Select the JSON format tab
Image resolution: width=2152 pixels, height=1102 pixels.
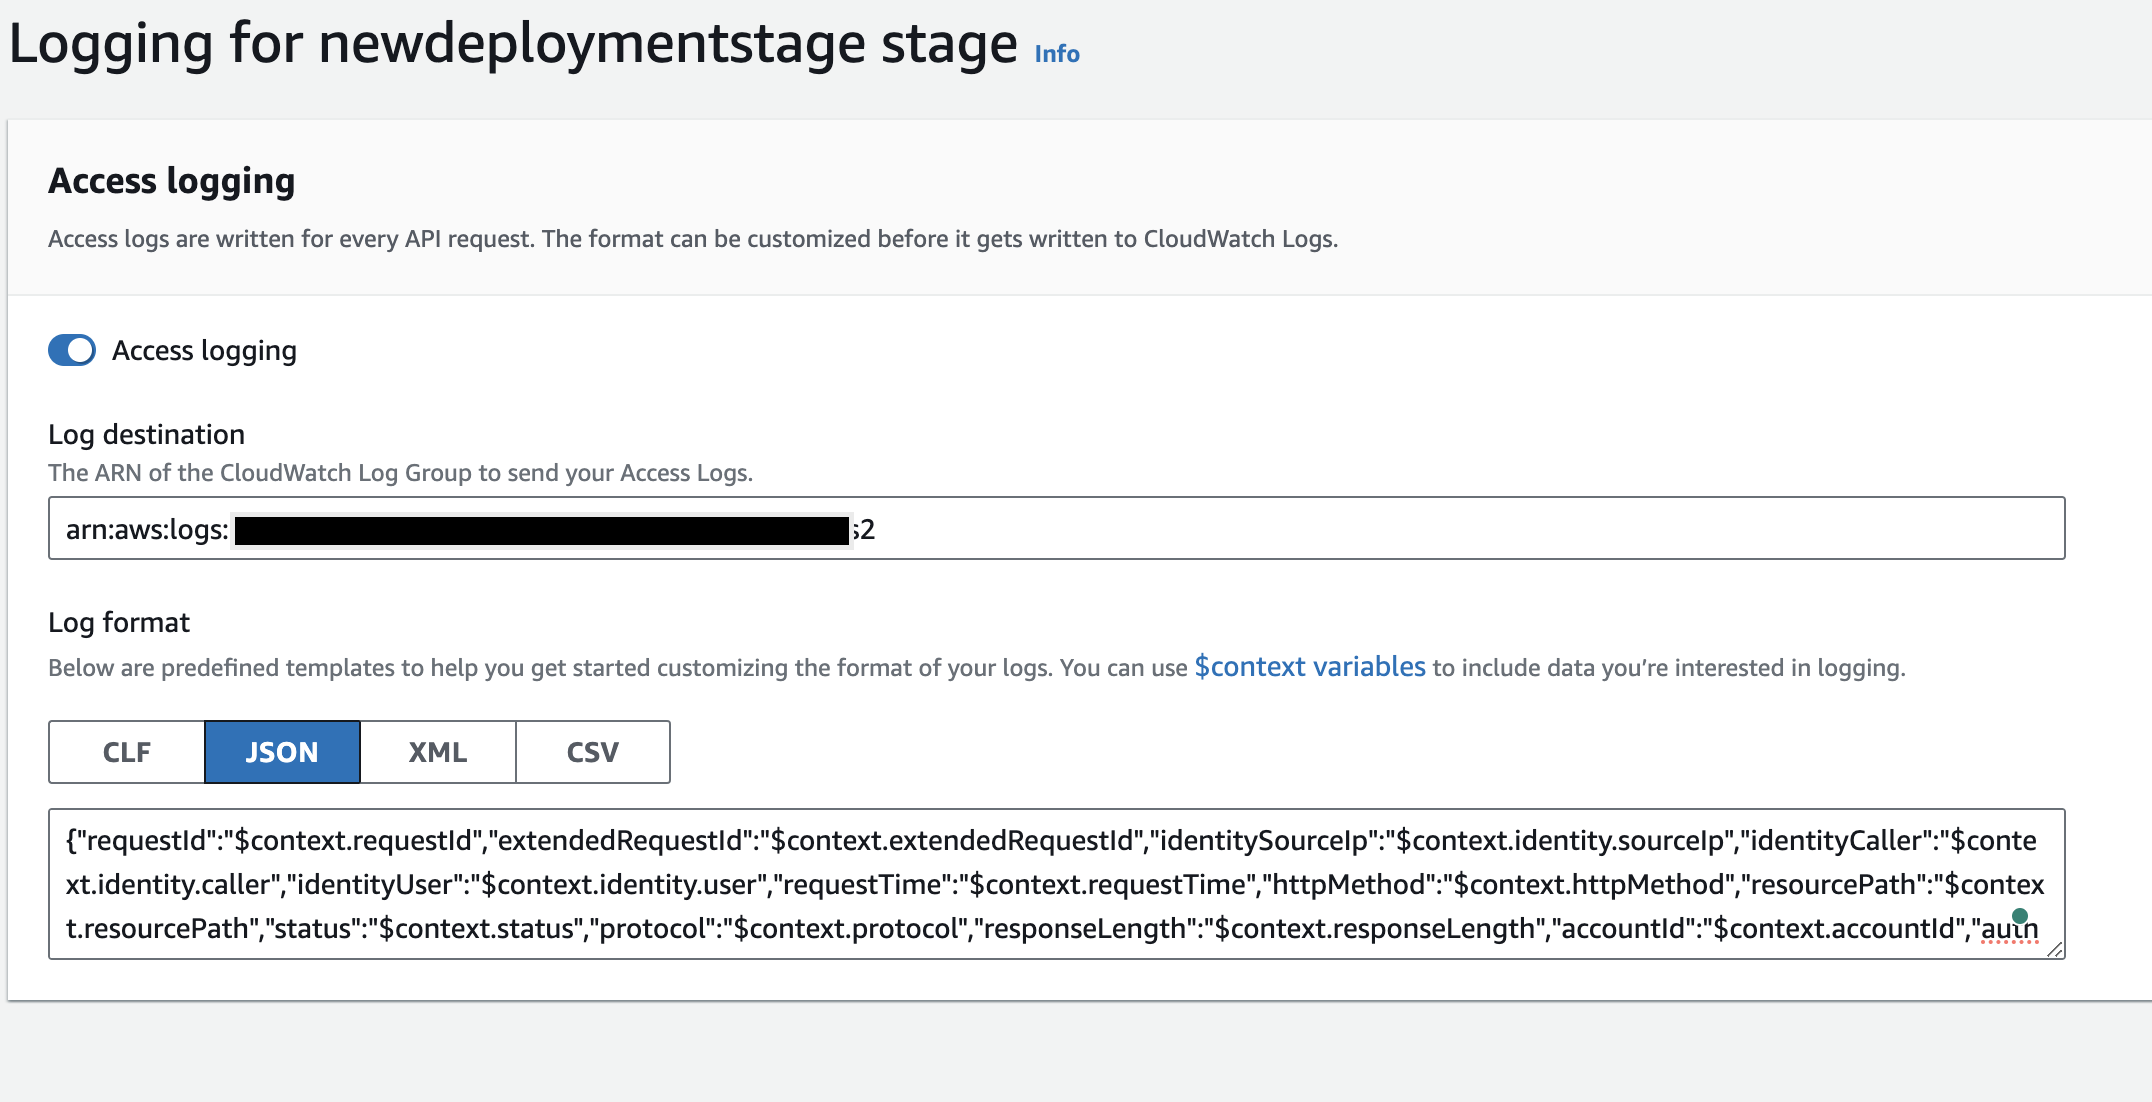point(281,751)
